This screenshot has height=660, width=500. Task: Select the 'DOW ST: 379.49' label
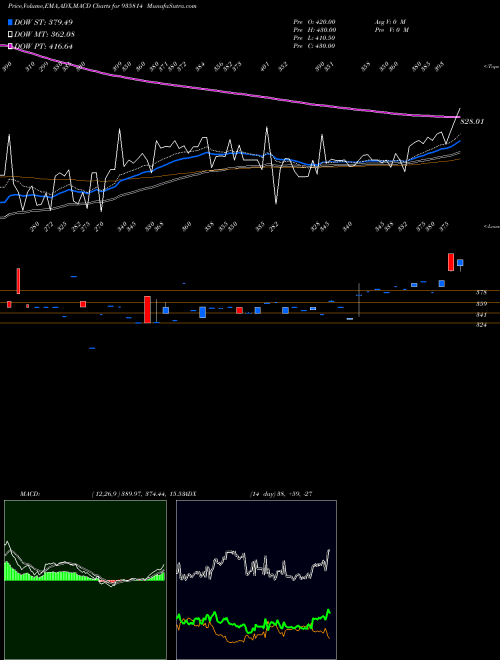(43, 22)
